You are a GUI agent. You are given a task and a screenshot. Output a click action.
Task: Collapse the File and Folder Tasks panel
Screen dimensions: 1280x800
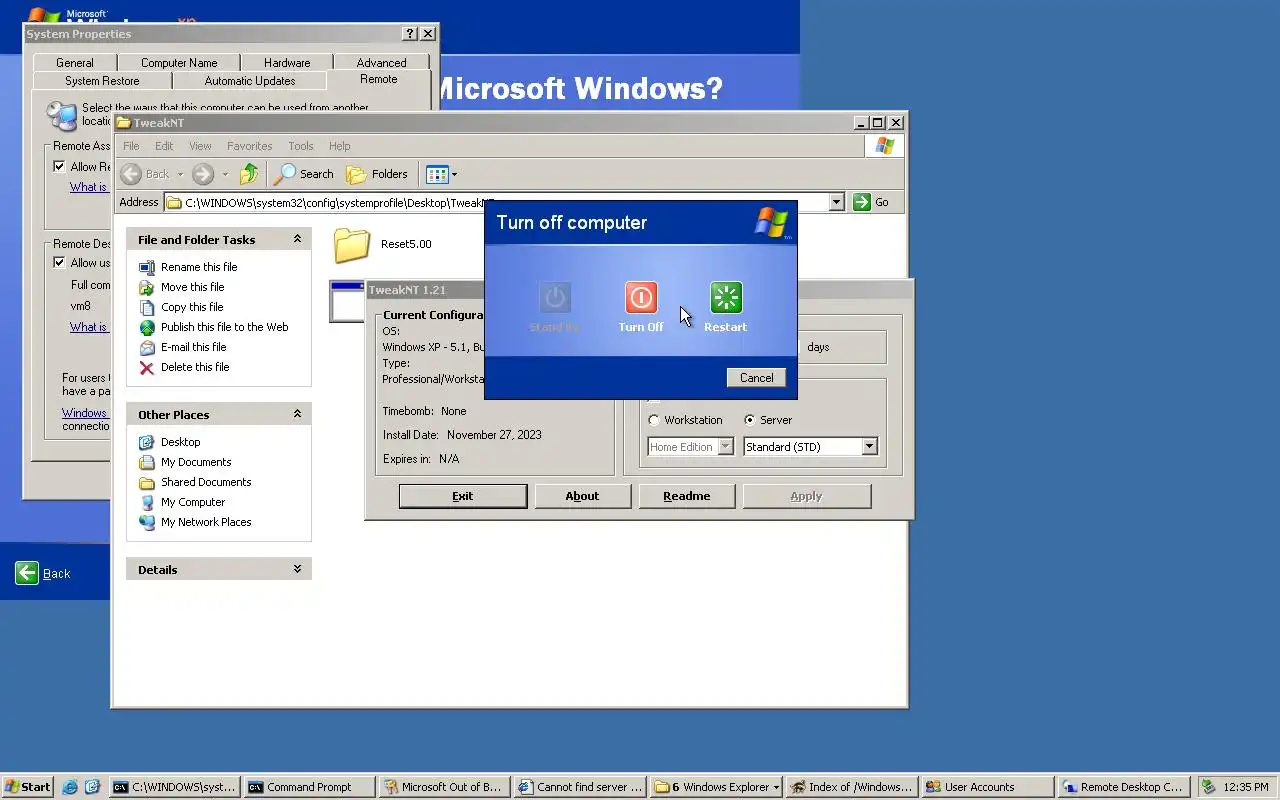pos(297,240)
